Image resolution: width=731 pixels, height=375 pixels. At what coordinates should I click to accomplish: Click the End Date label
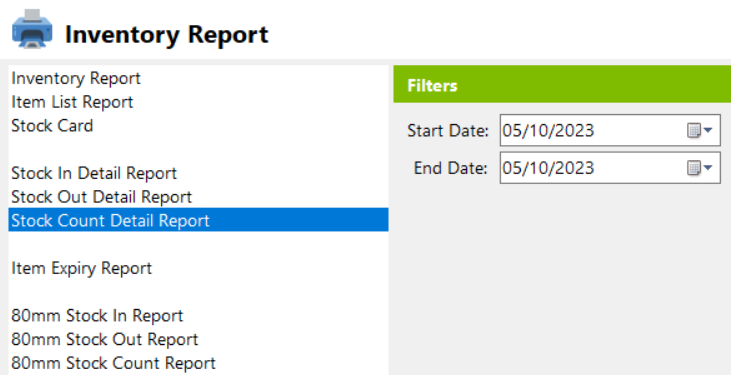(x=451, y=168)
